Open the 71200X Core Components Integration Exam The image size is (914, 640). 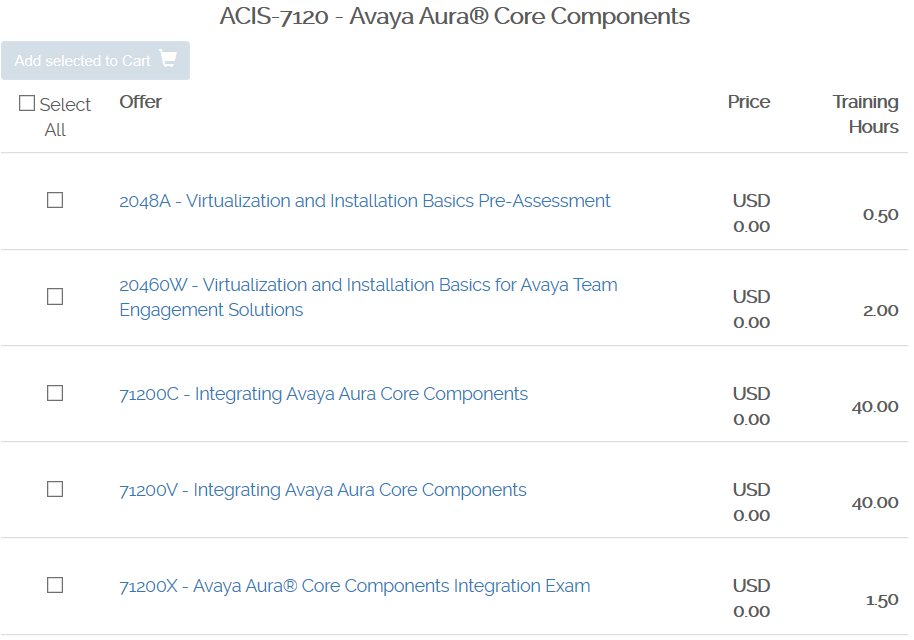click(x=354, y=586)
